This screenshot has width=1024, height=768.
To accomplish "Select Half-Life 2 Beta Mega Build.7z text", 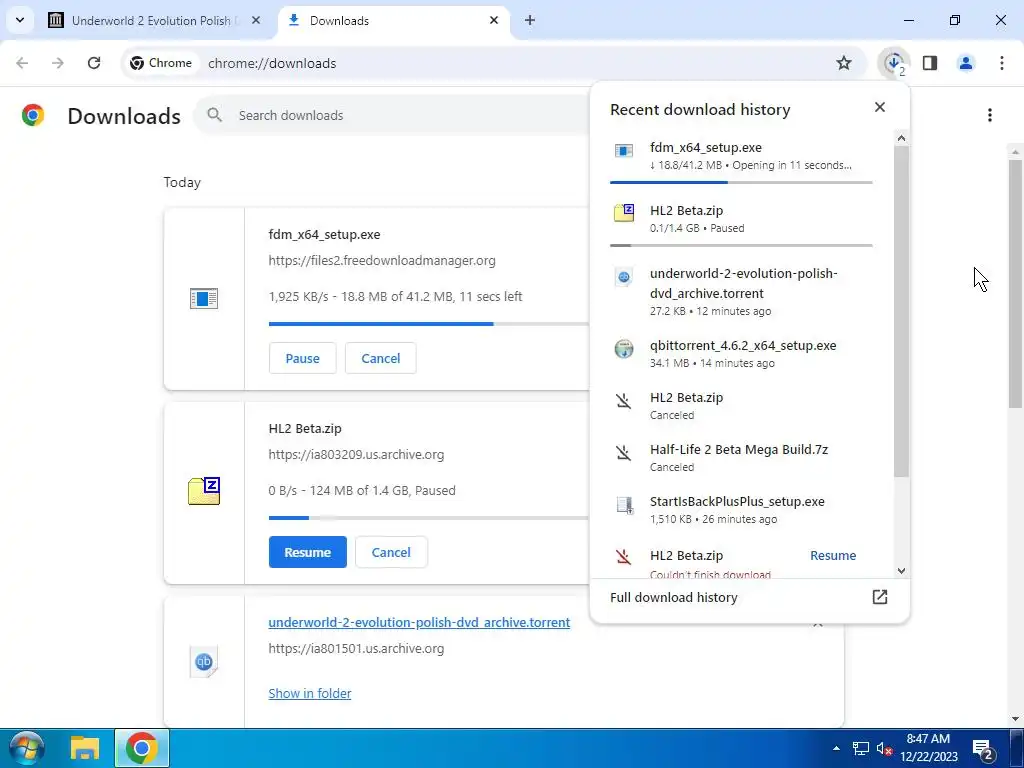I will 739,449.
